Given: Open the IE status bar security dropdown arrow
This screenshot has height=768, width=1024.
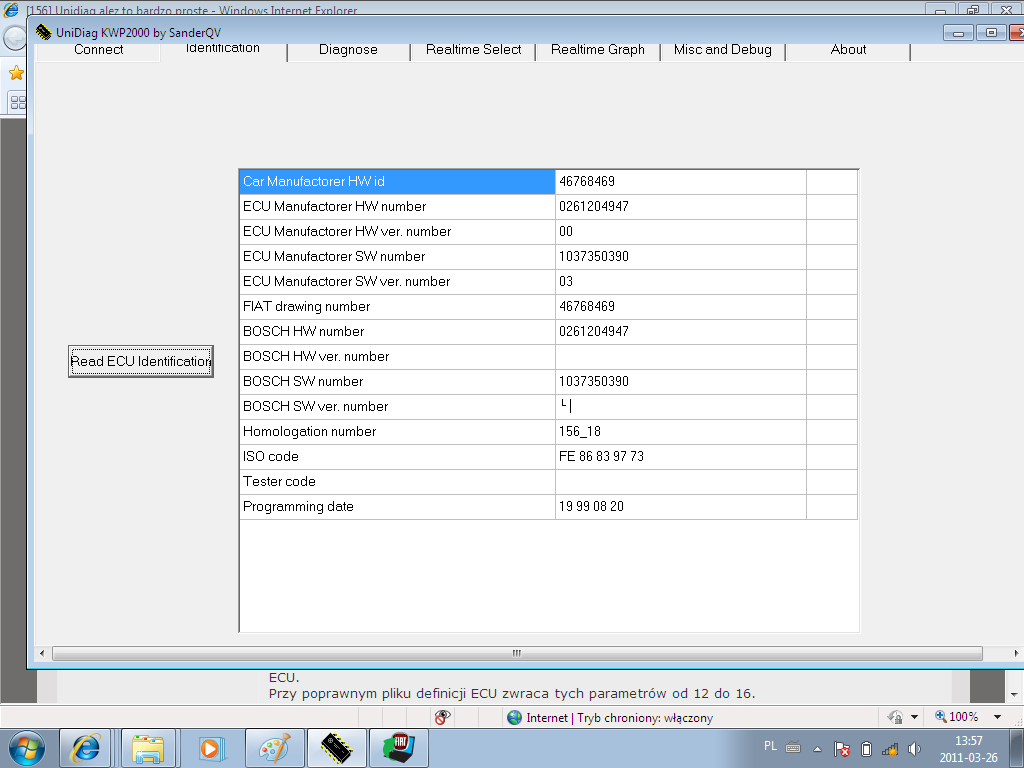Looking at the screenshot, I should coord(914,717).
